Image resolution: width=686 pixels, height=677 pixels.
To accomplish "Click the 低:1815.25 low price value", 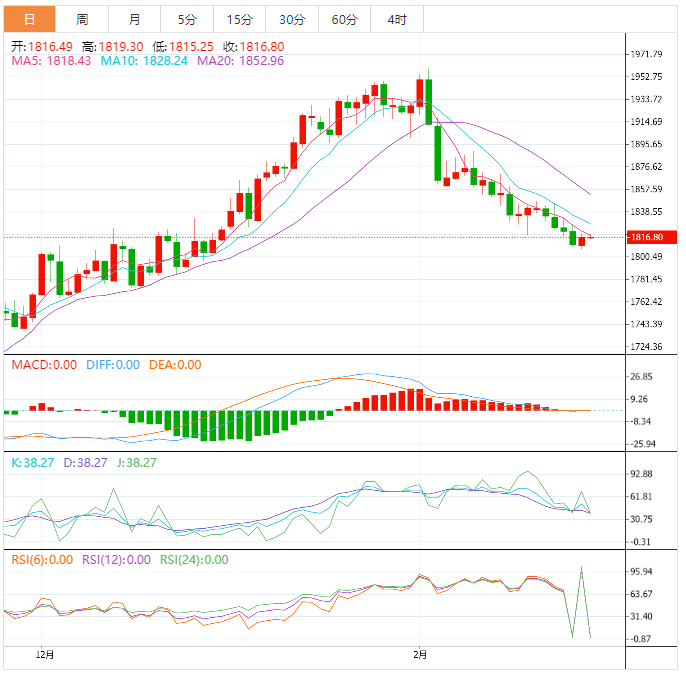I will (183, 47).
